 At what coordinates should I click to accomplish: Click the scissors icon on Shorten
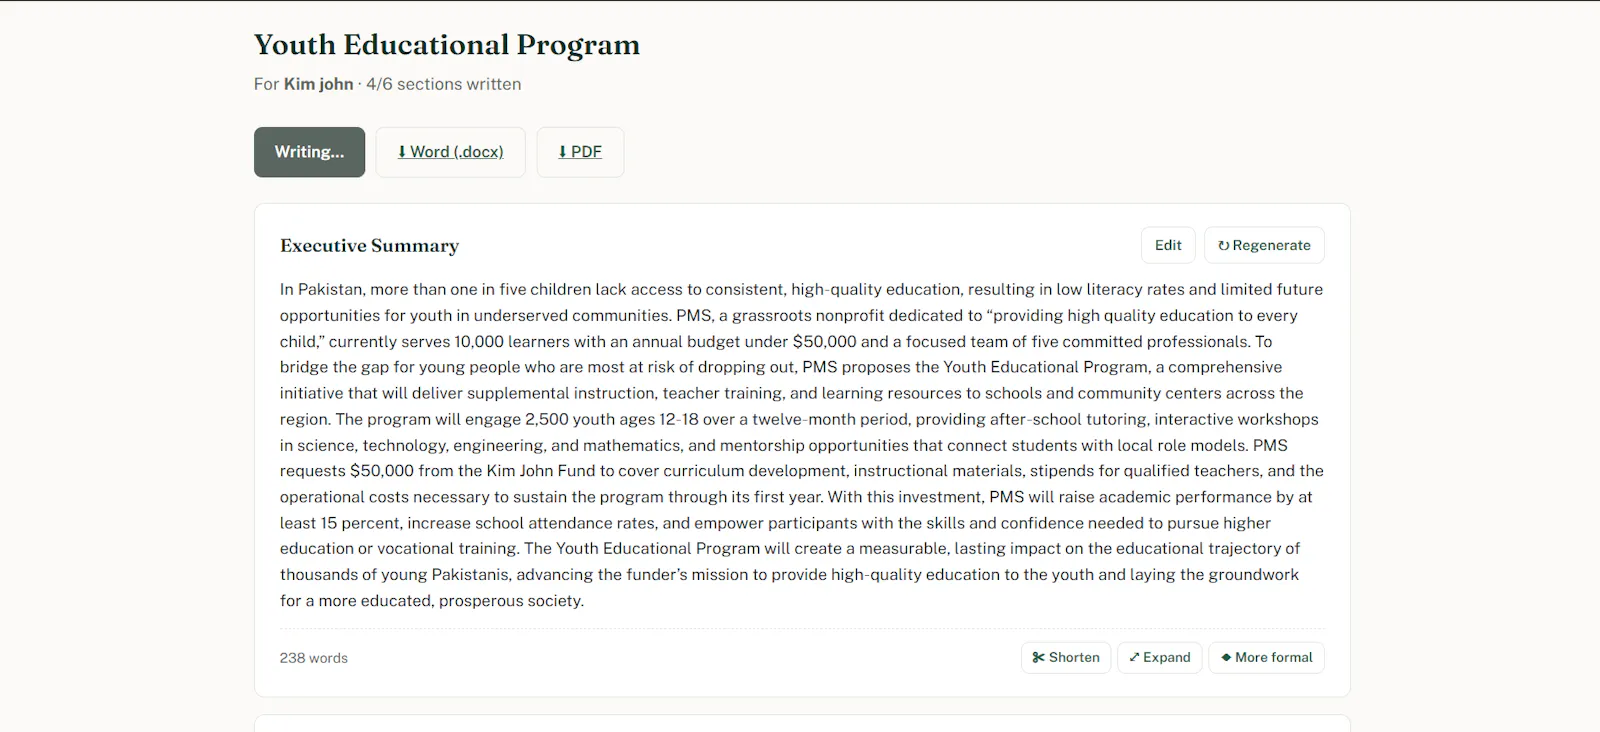[1039, 657]
